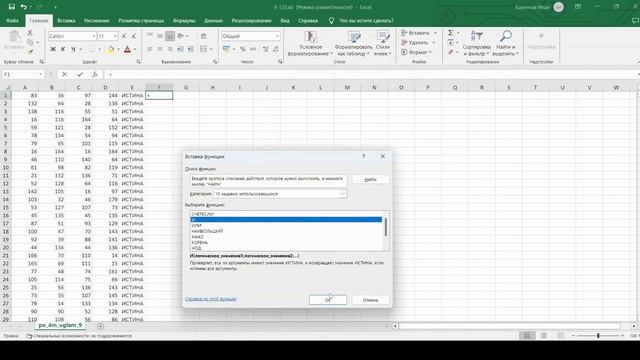Switch to the Формулы tab
The image size is (640, 360).
tap(184, 20)
